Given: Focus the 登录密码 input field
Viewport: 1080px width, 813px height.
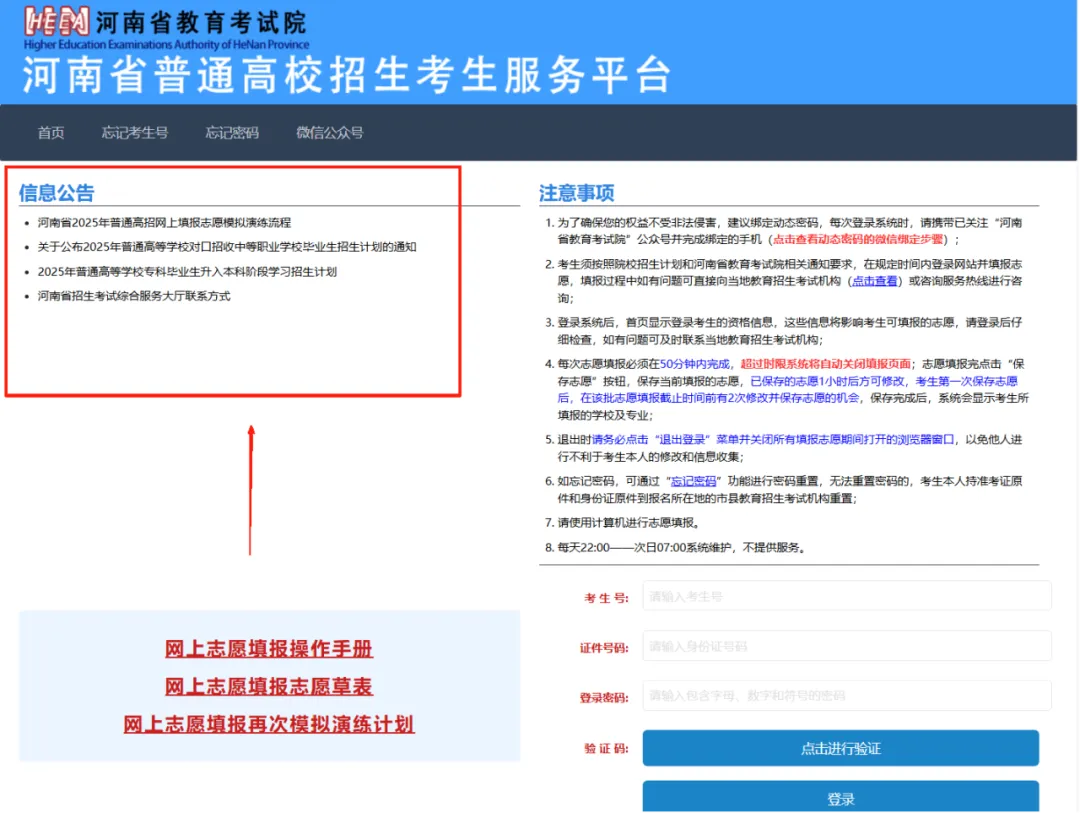Looking at the screenshot, I should click(x=847, y=696).
